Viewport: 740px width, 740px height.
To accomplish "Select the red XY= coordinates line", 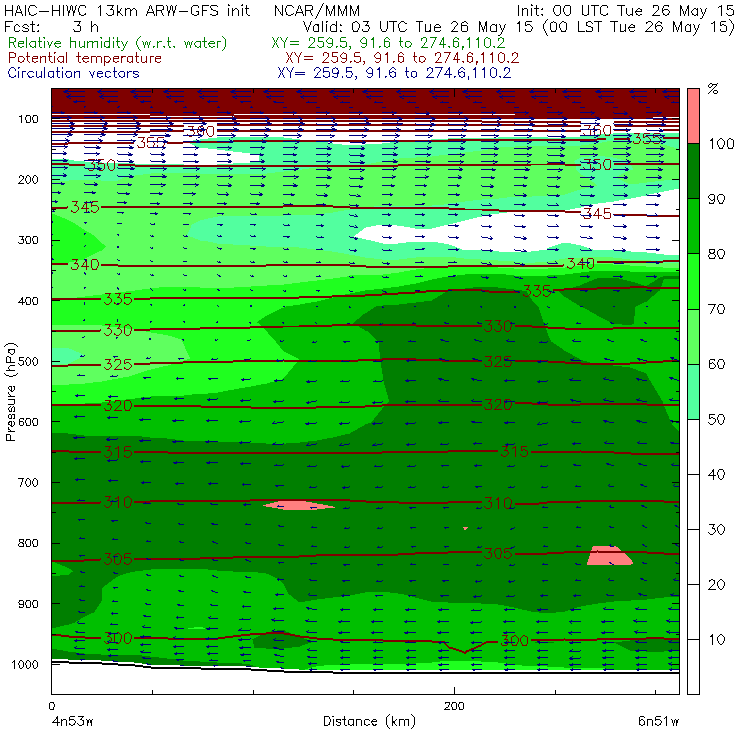I will [x=402, y=58].
